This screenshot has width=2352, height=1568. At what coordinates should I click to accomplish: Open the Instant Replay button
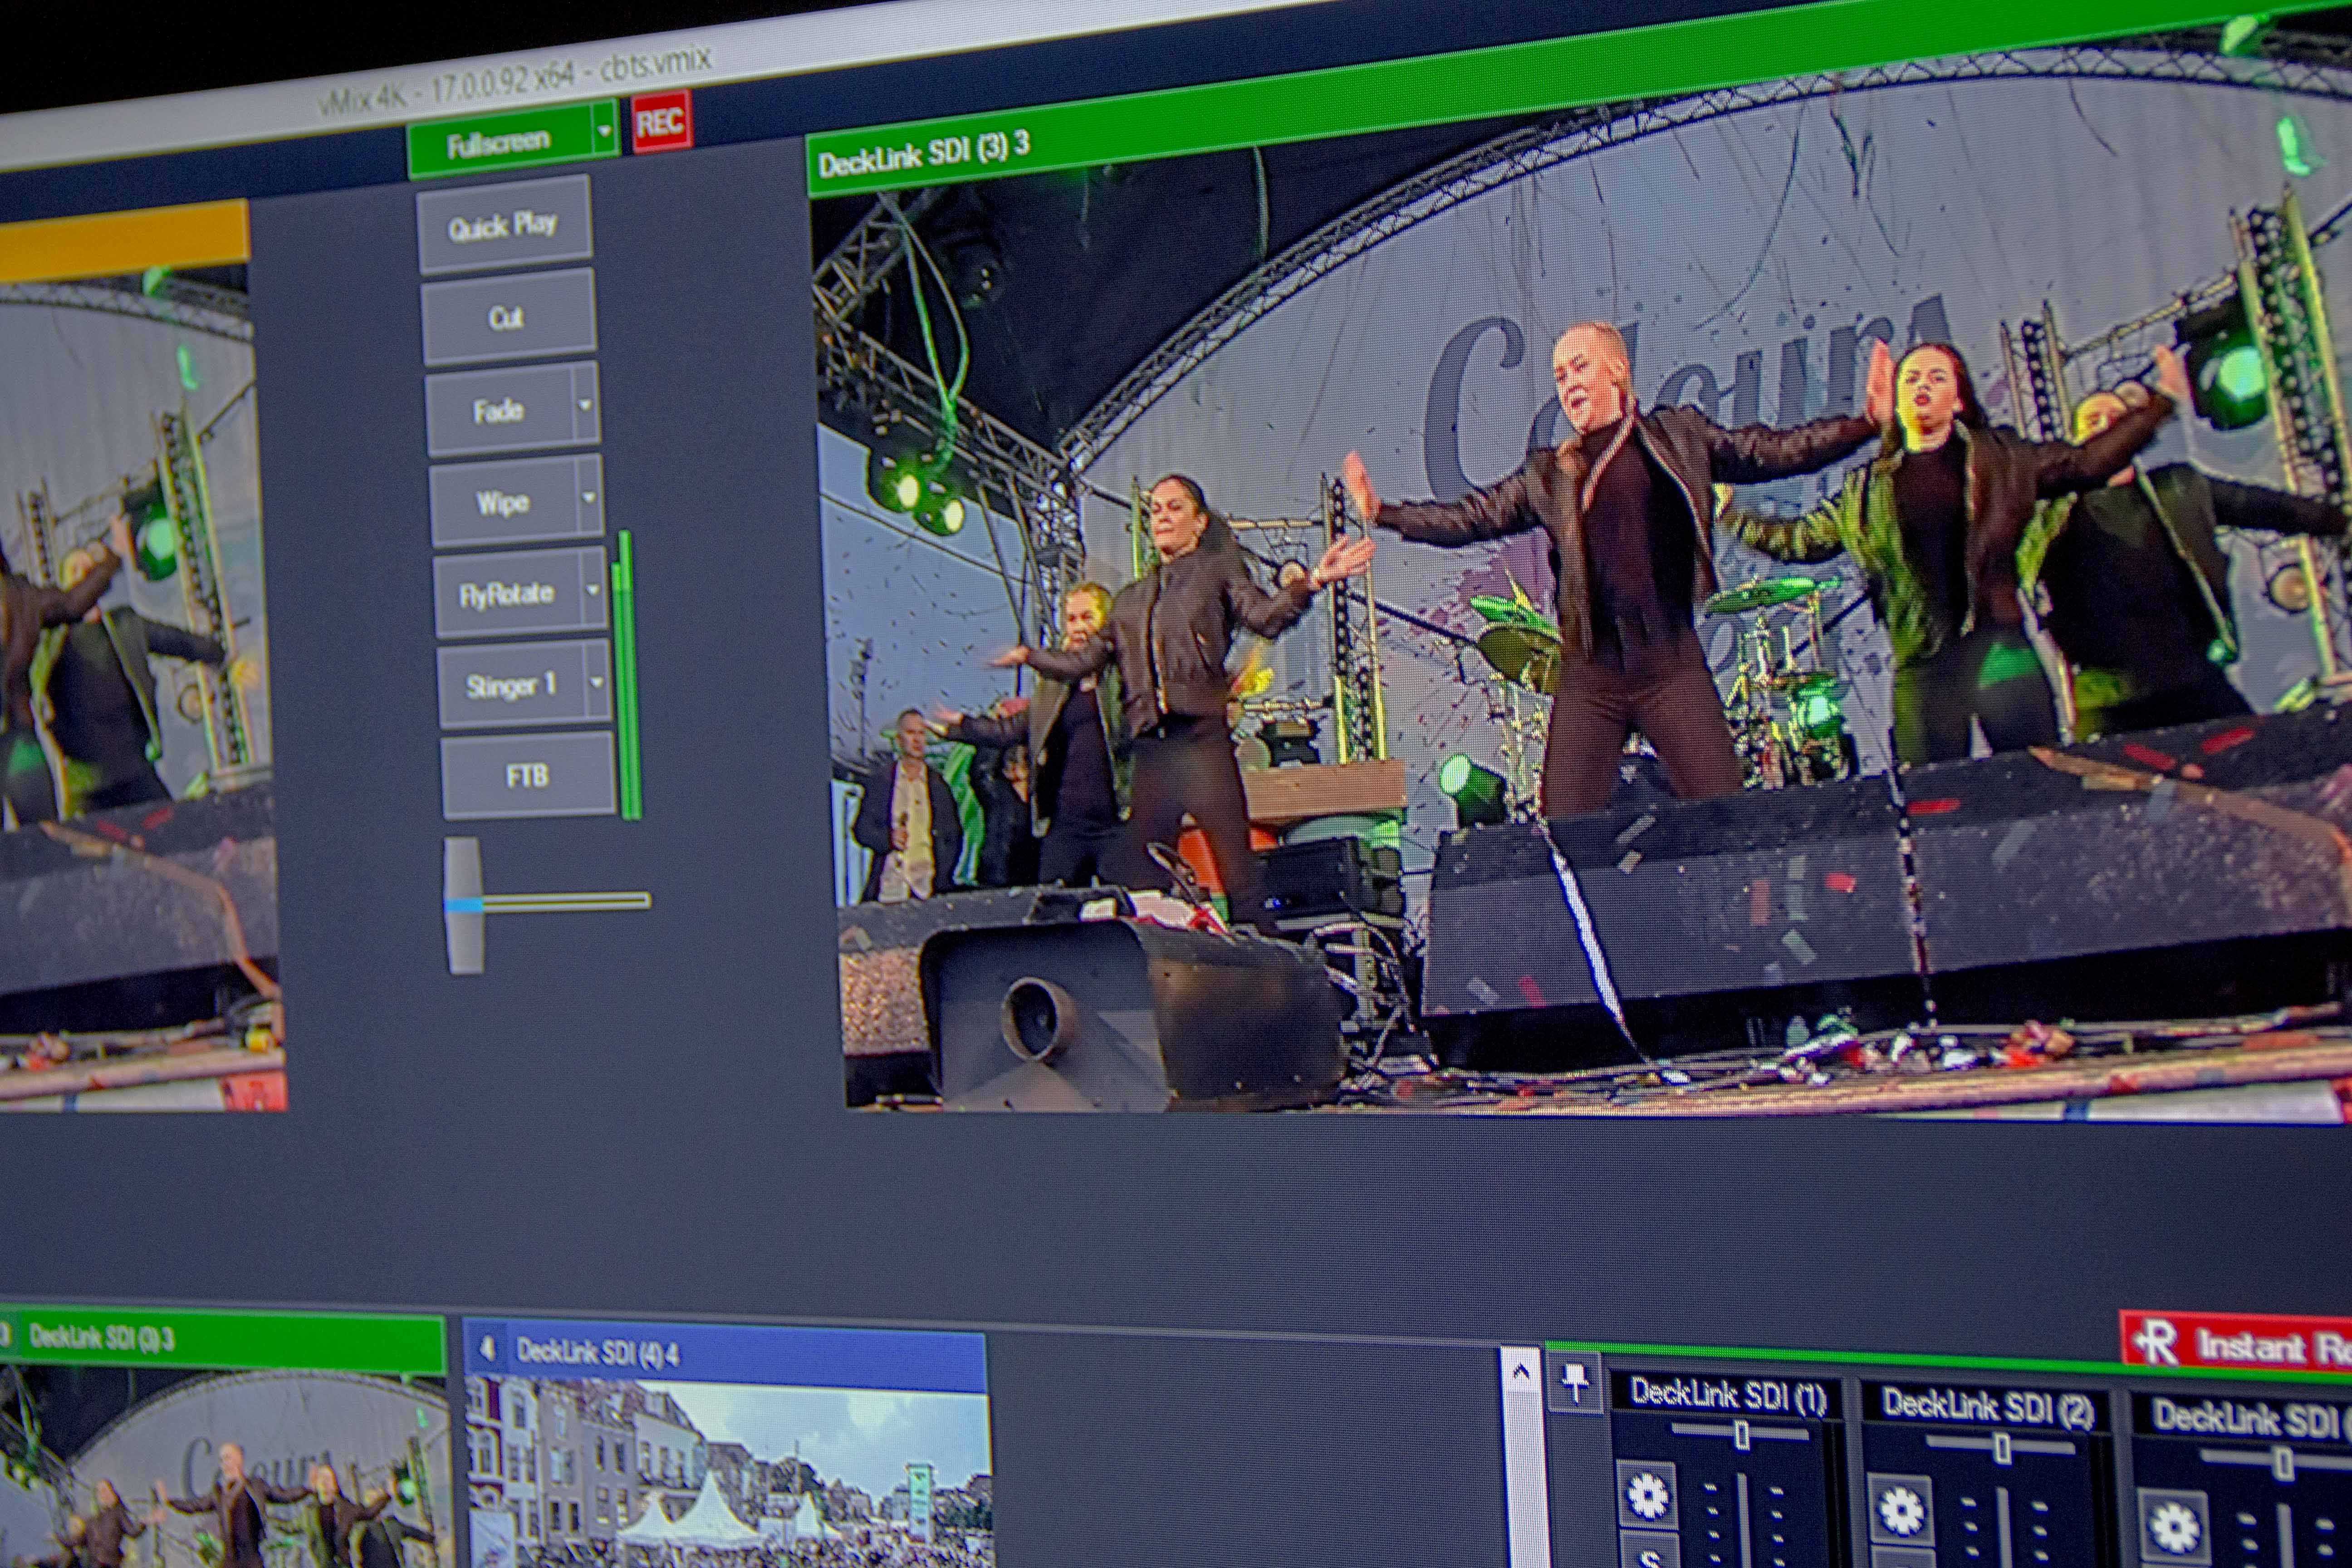pos(2237,1345)
